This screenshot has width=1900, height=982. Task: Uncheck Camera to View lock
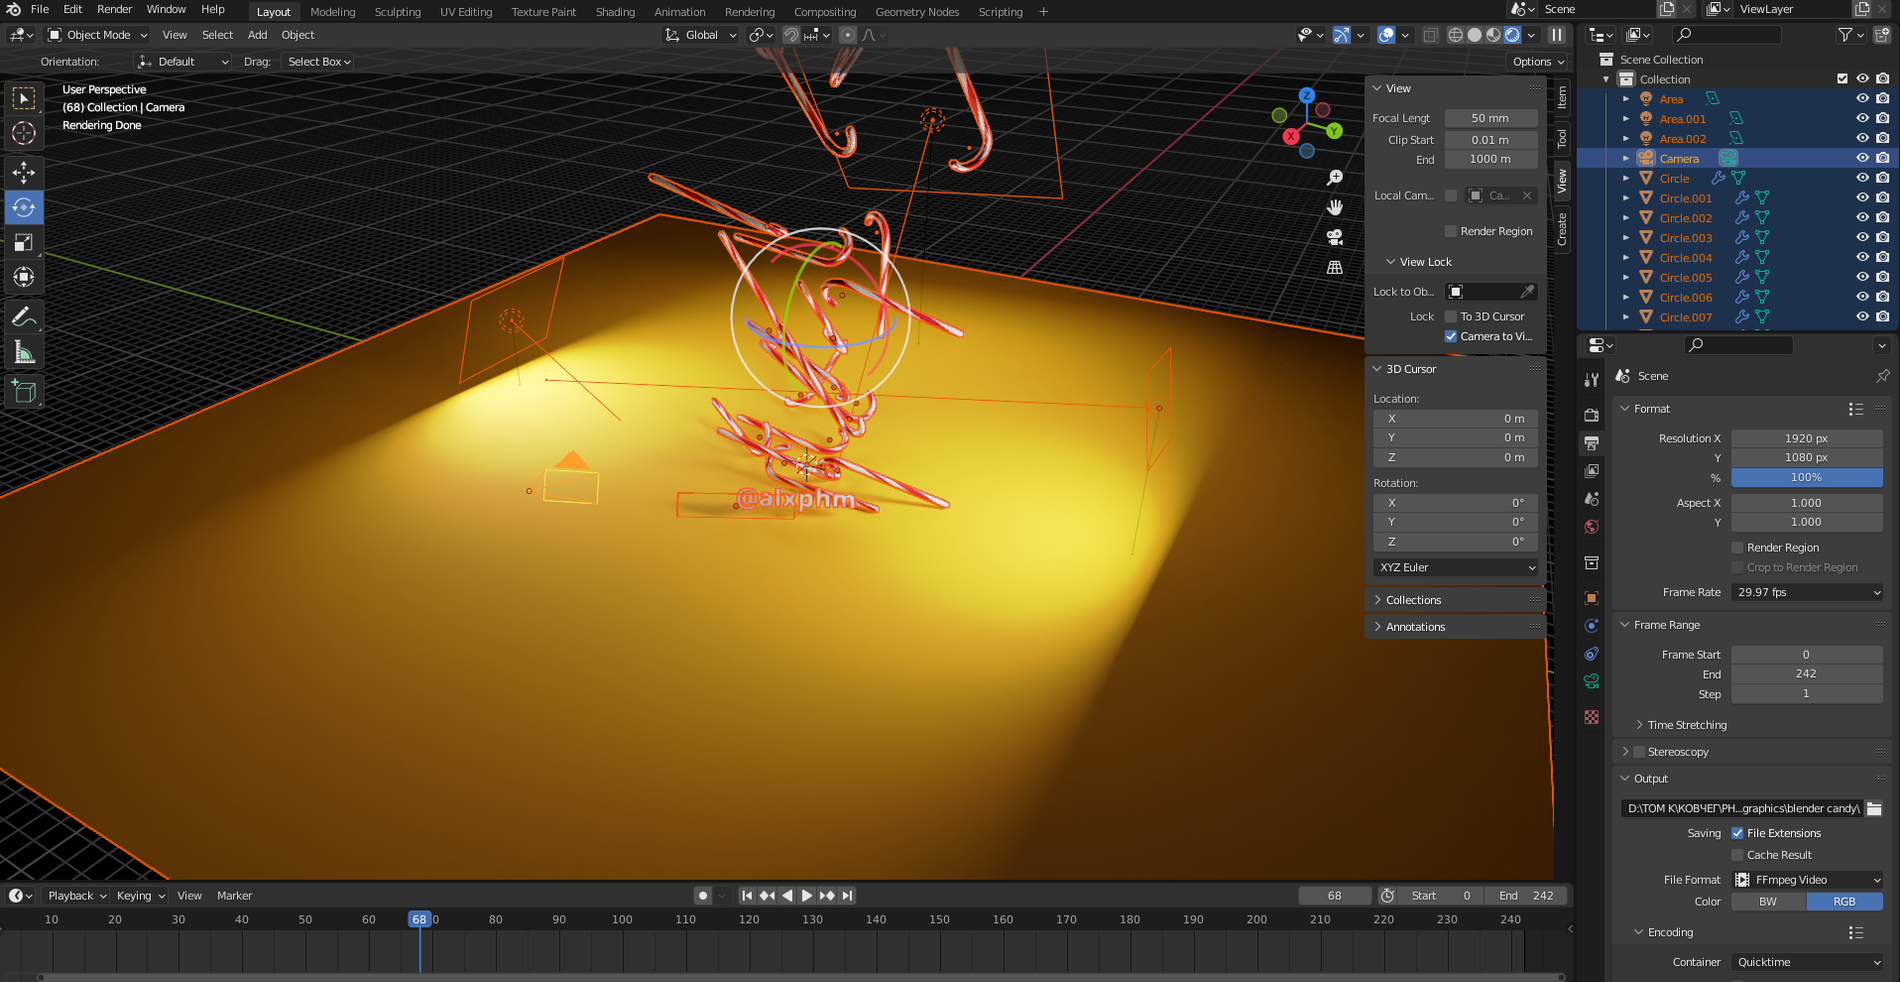point(1451,336)
